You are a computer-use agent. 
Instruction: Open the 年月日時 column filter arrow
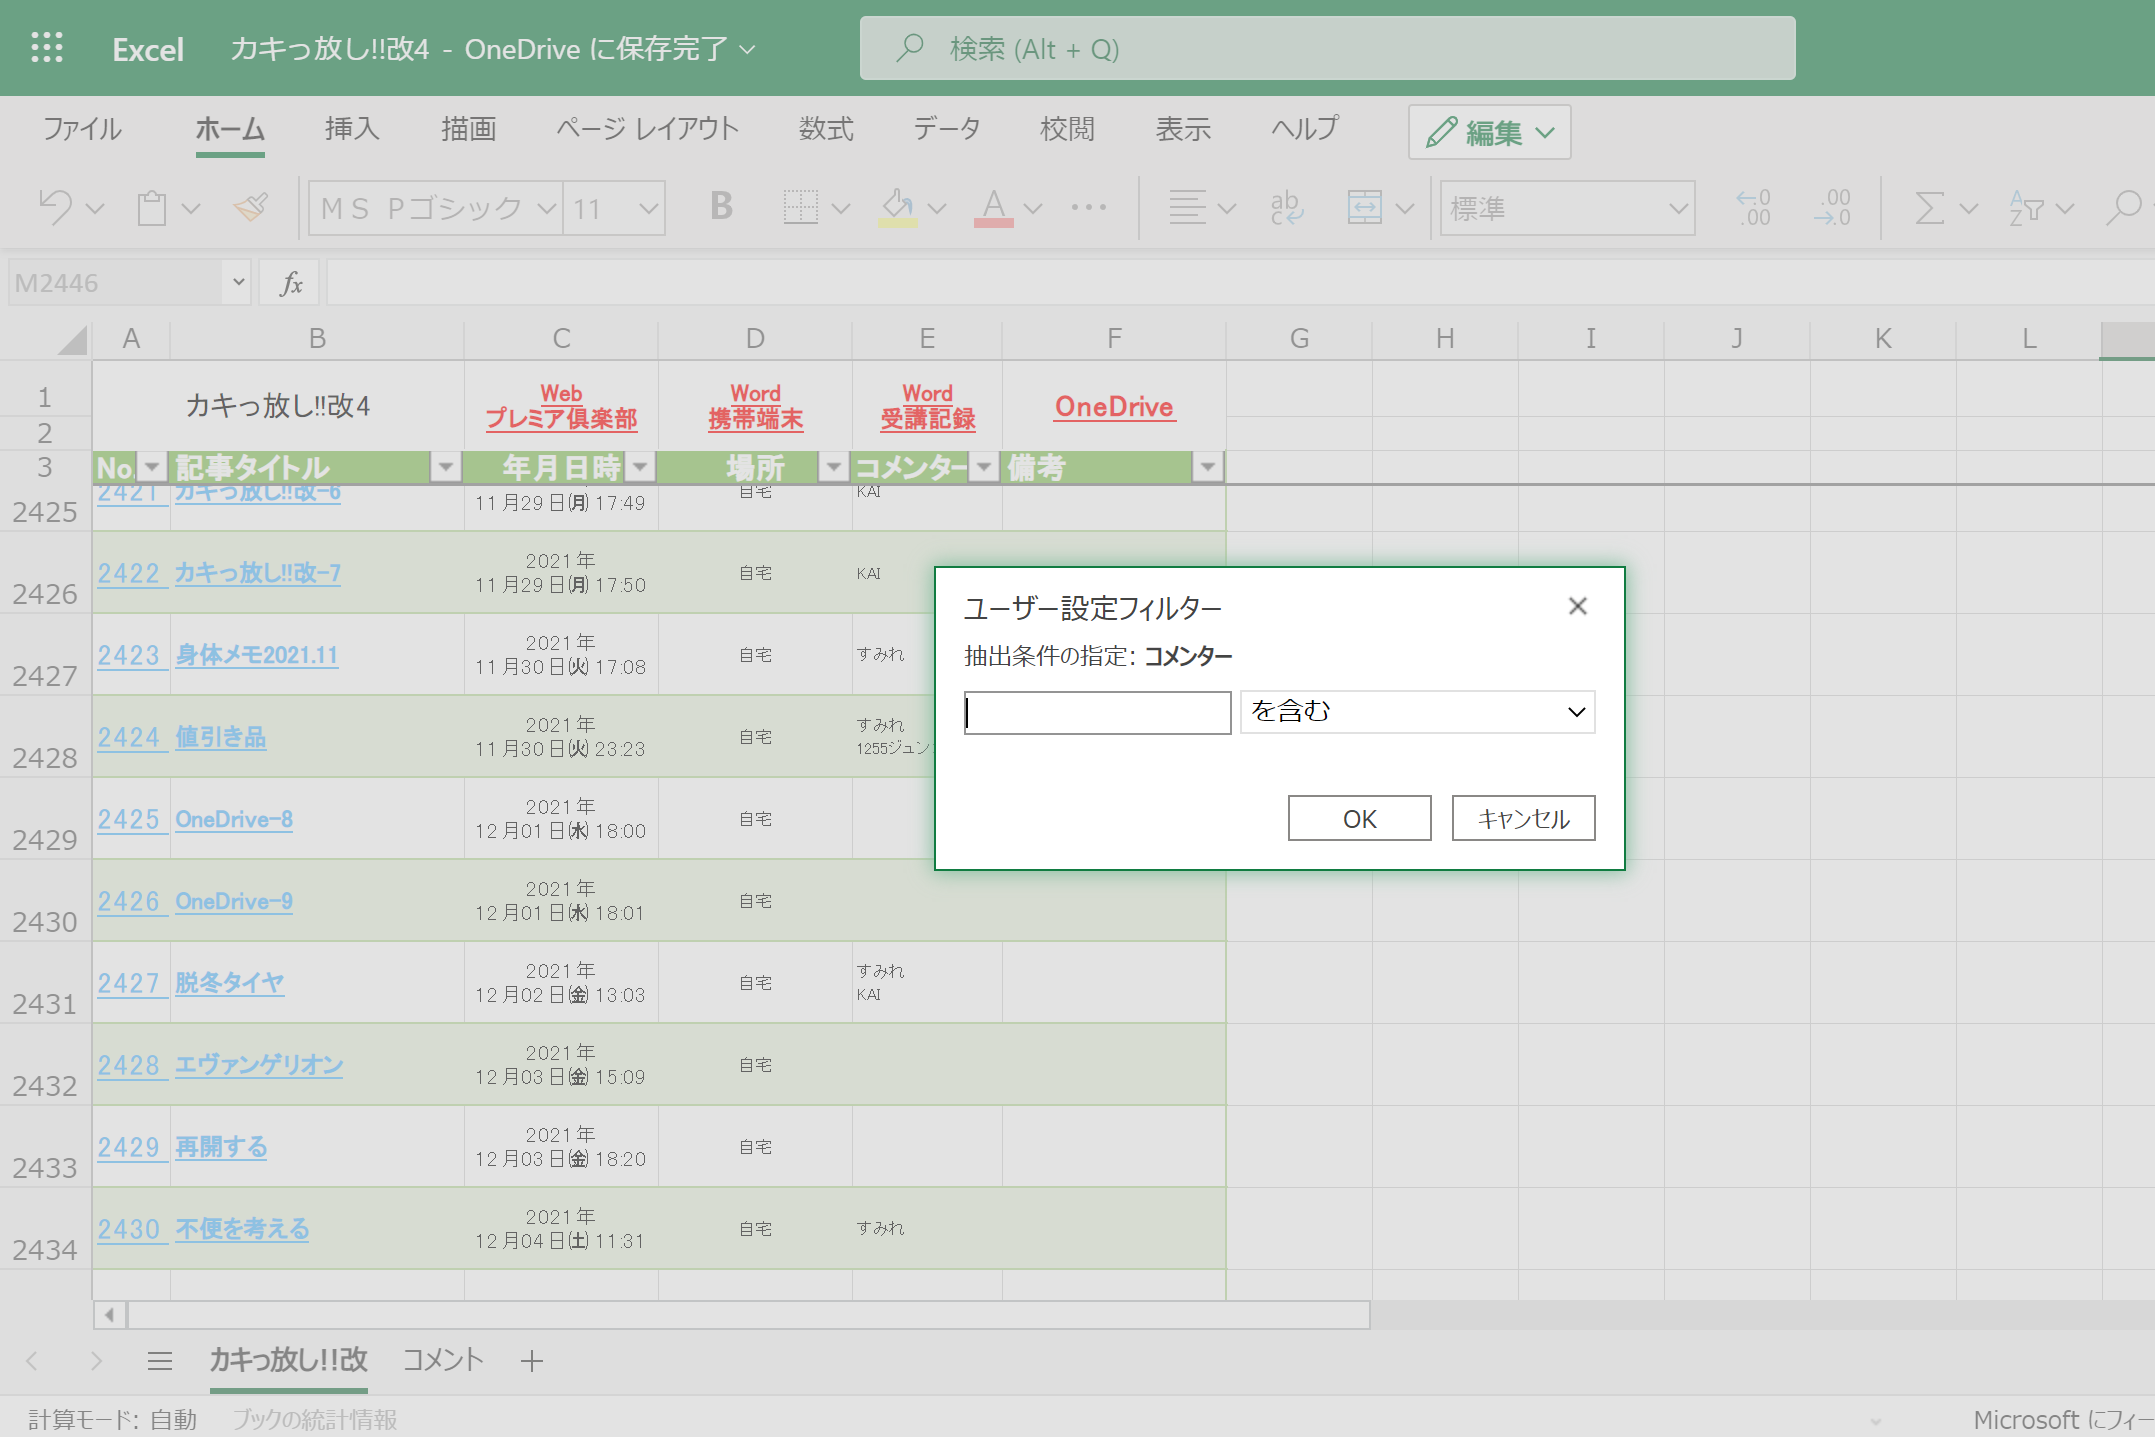coord(640,467)
